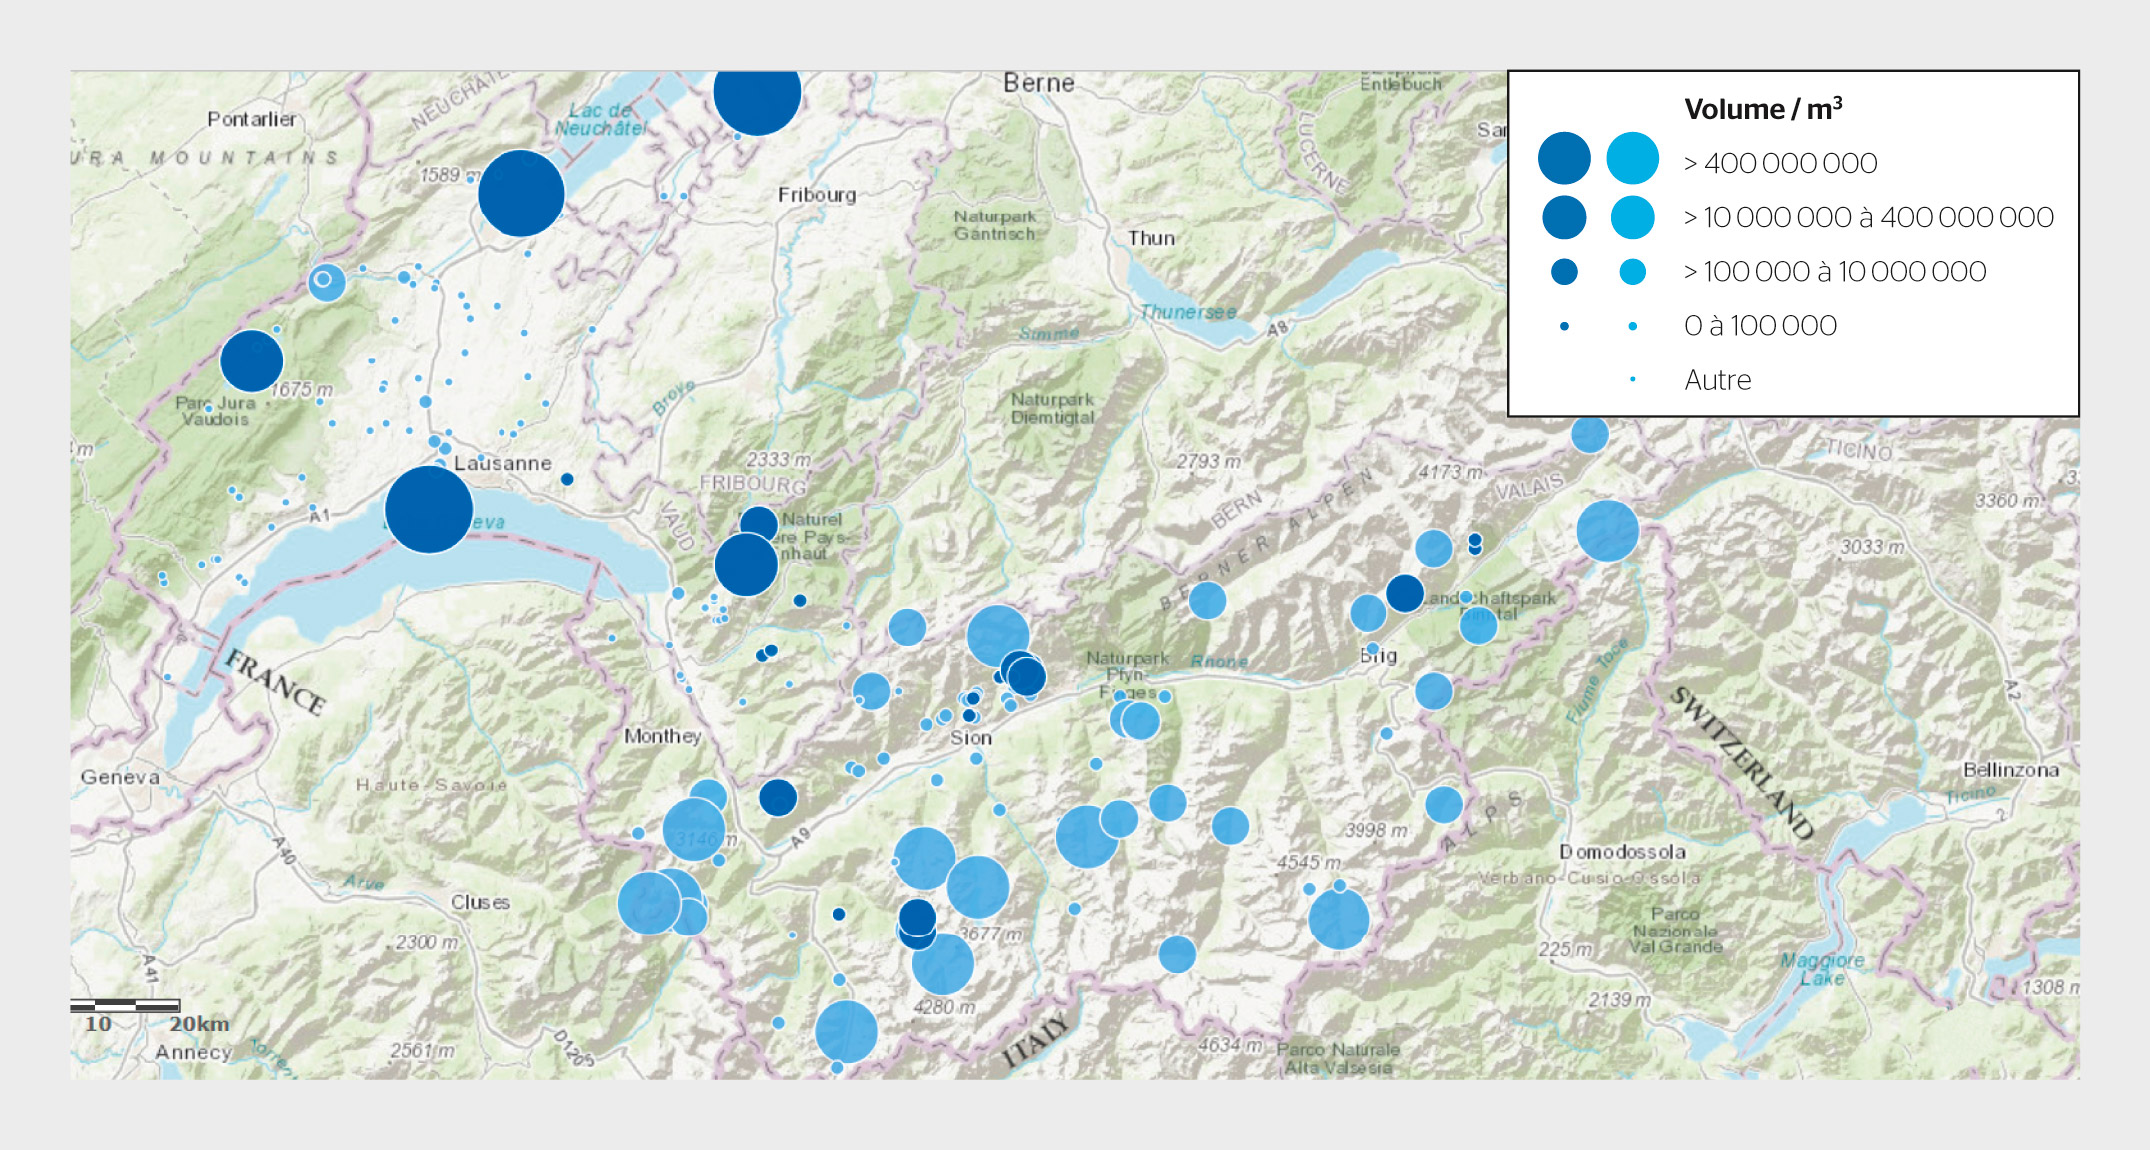Select the large light blue marker below the VALAIS label
The height and width of the screenshot is (1150, 2150).
pos(1607,530)
